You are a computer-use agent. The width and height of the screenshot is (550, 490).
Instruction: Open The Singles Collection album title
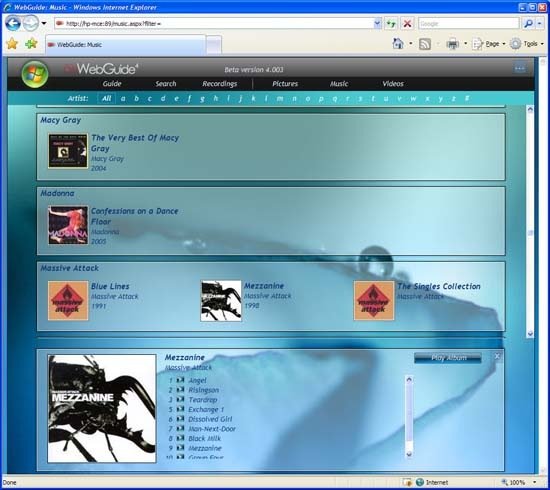click(x=439, y=286)
